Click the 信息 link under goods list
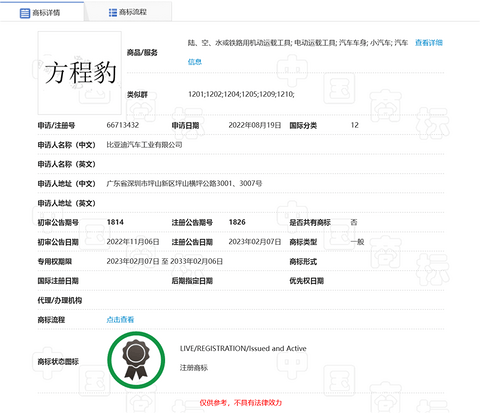 pos(195,62)
